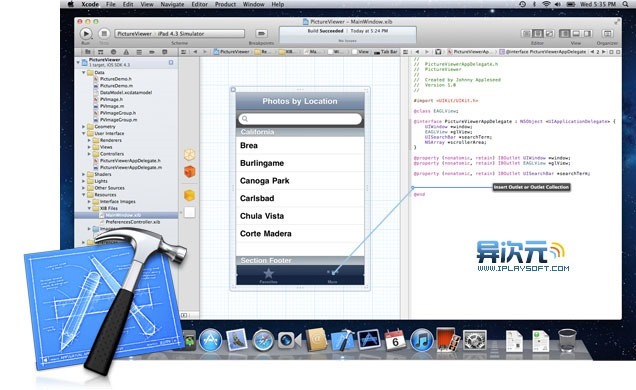The width and height of the screenshot is (636, 390).
Task: Show the Utilities pane view button
Action: [x=587, y=34]
